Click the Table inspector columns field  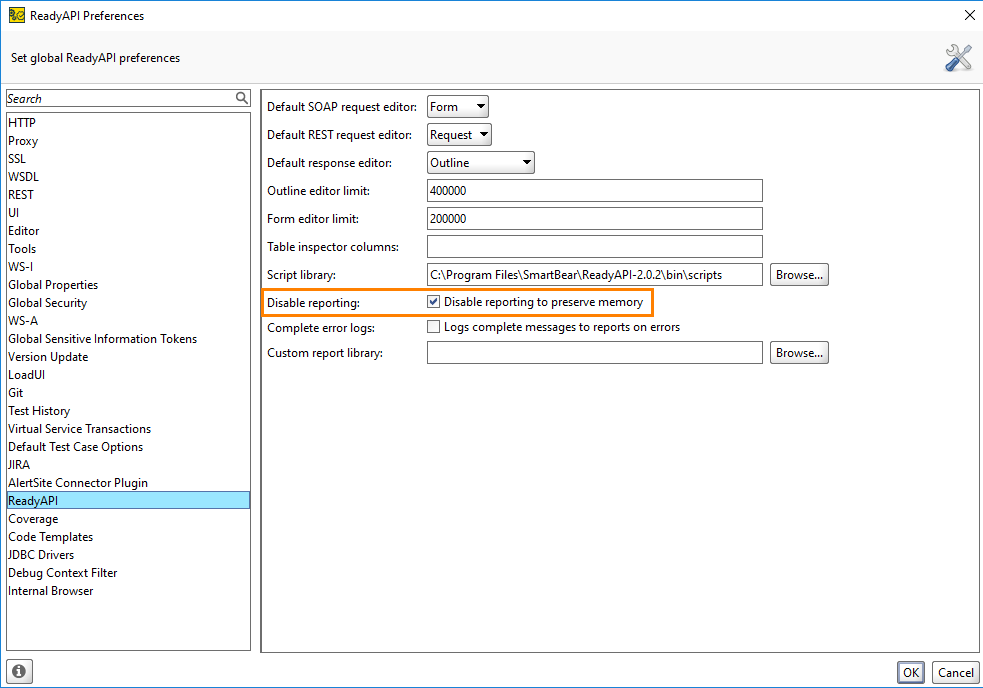(595, 246)
